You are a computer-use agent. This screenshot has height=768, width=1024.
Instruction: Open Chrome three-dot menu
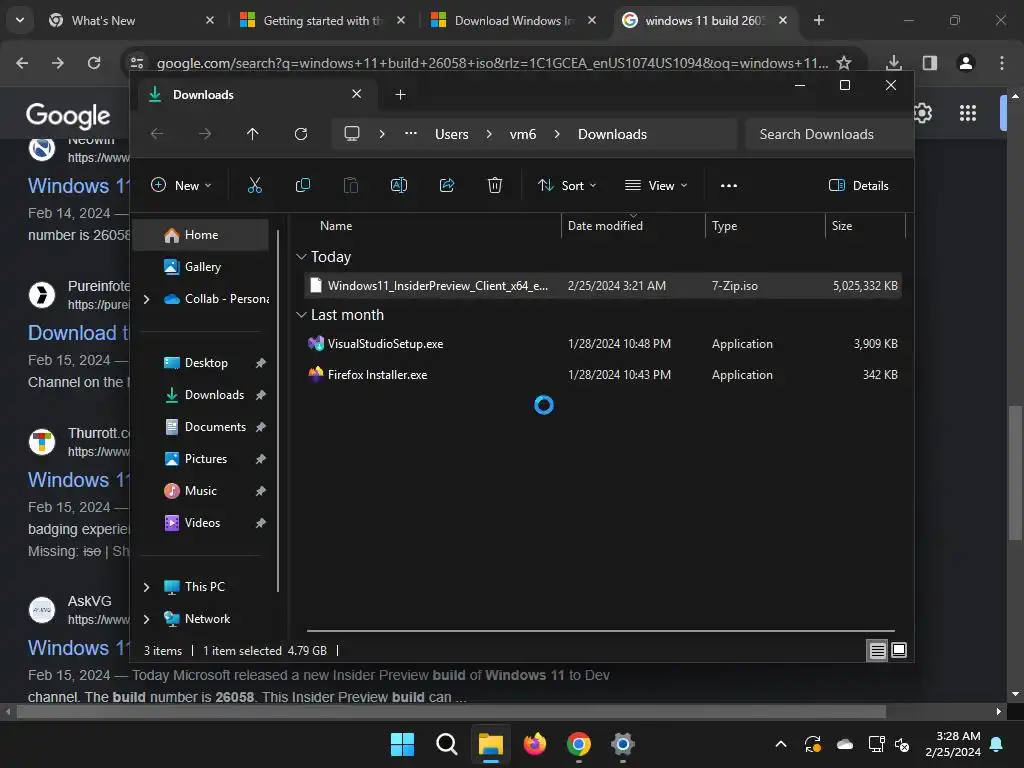tap(1002, 63)
